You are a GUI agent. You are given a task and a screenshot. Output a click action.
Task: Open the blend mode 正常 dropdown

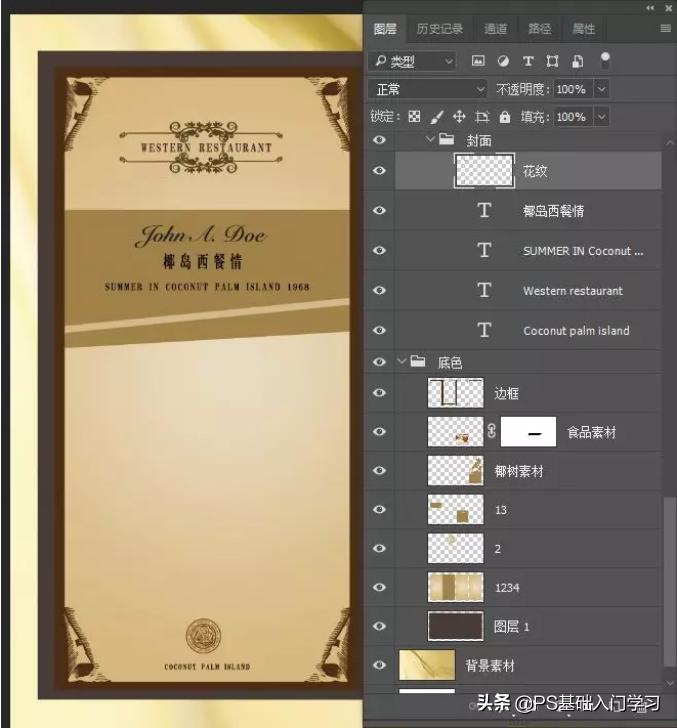pyautogui.click(x=428, y=89)
